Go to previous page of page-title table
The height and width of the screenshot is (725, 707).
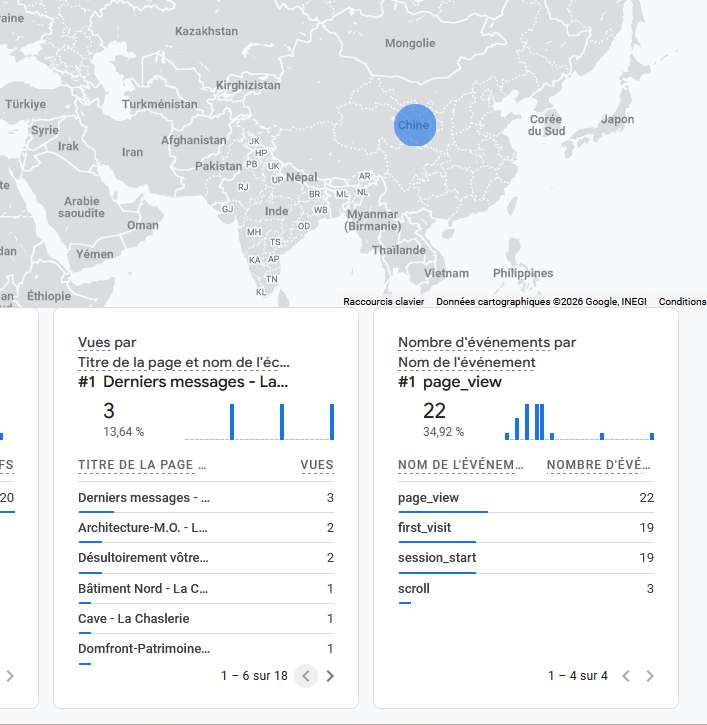(x=306, y=676)
